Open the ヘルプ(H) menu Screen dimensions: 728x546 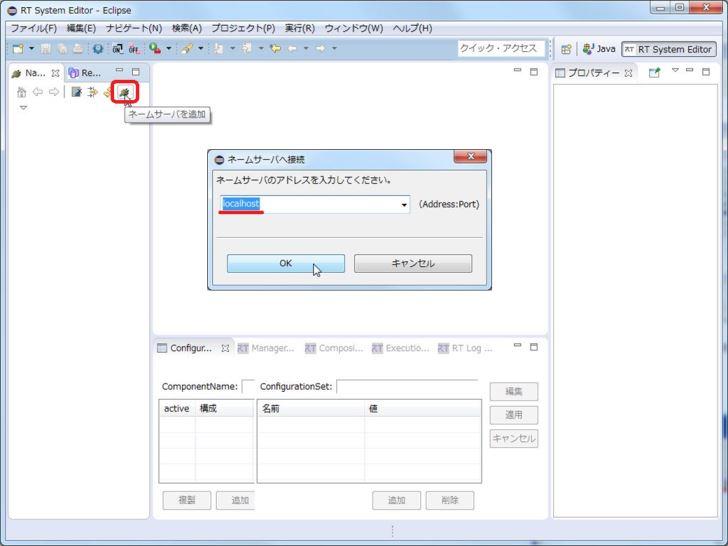412,28
